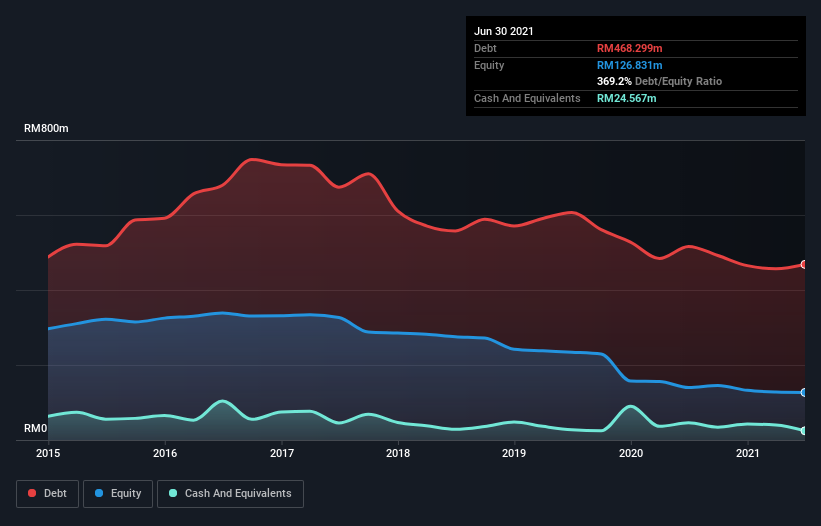Click the 369.2% Debt/Equity Ratio text

tap(659, 81)
